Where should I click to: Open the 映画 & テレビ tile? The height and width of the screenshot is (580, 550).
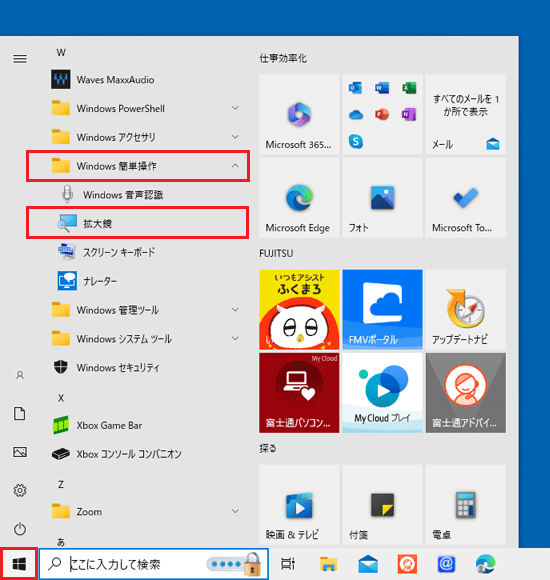(299, 505)
